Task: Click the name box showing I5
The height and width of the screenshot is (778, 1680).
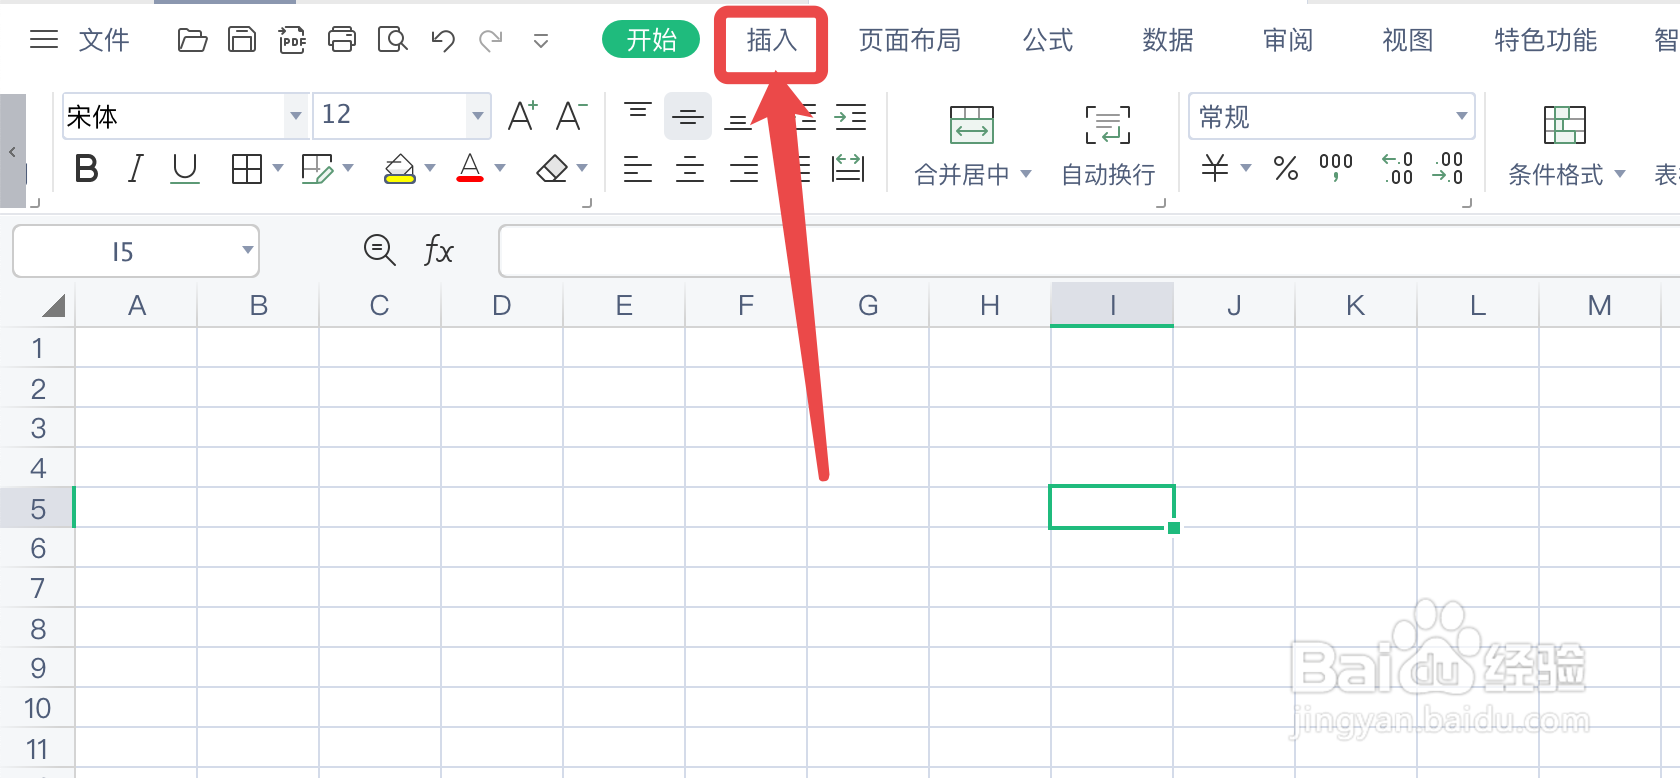Action: [136, 251]
